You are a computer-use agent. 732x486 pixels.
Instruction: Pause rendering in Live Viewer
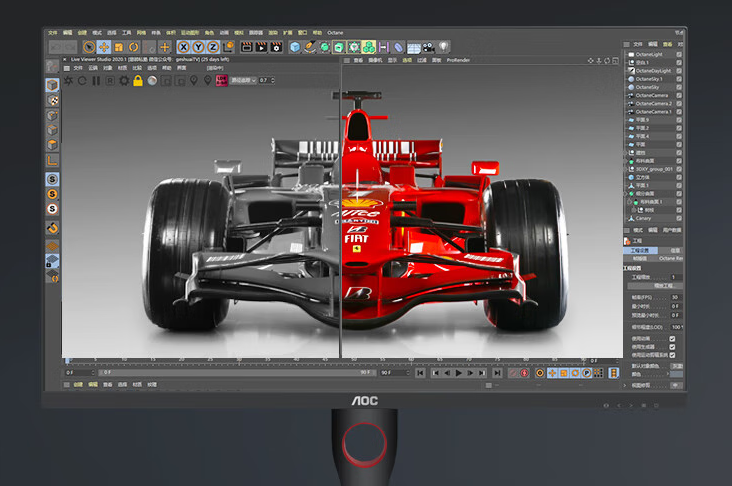click(x=96, y=80)
